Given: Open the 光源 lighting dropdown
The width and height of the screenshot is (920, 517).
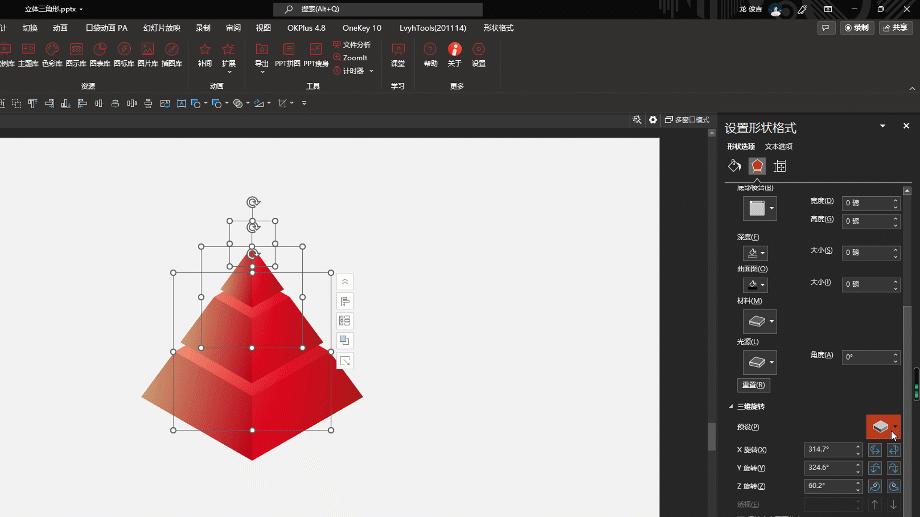Looking at the screenshot, I should click(760, 362).
